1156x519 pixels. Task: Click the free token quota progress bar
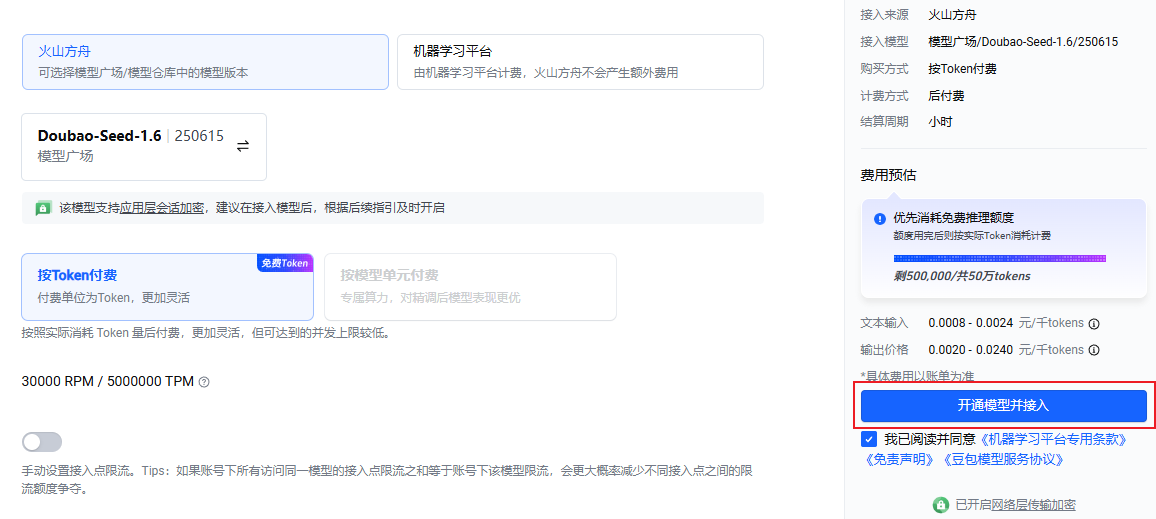pyautogui.click(x=1000, y=259)
